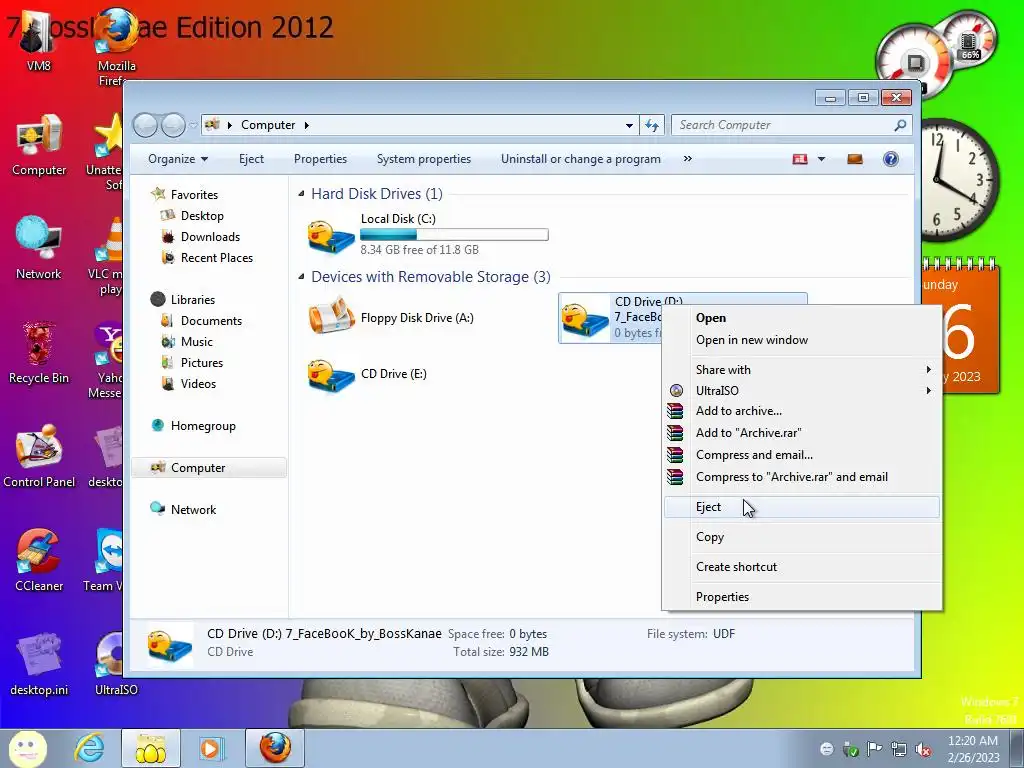Click the Change your view icon

[x=800, y=159]
